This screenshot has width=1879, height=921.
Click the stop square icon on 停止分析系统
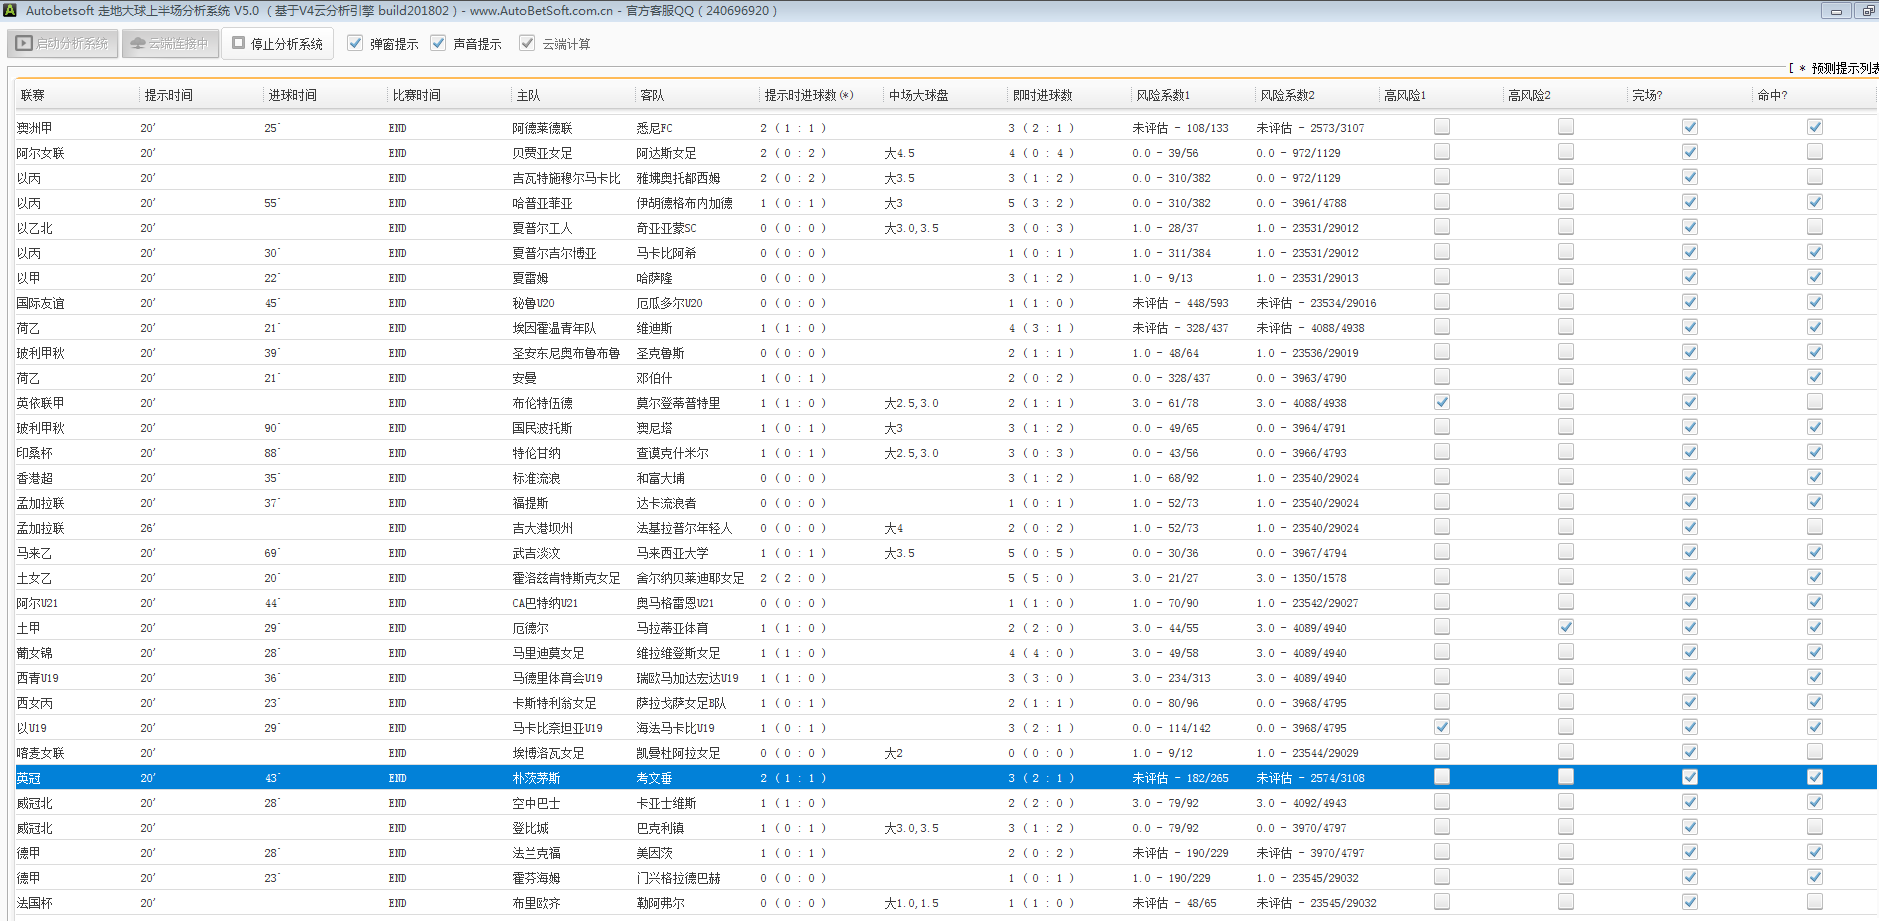(239, 44)
